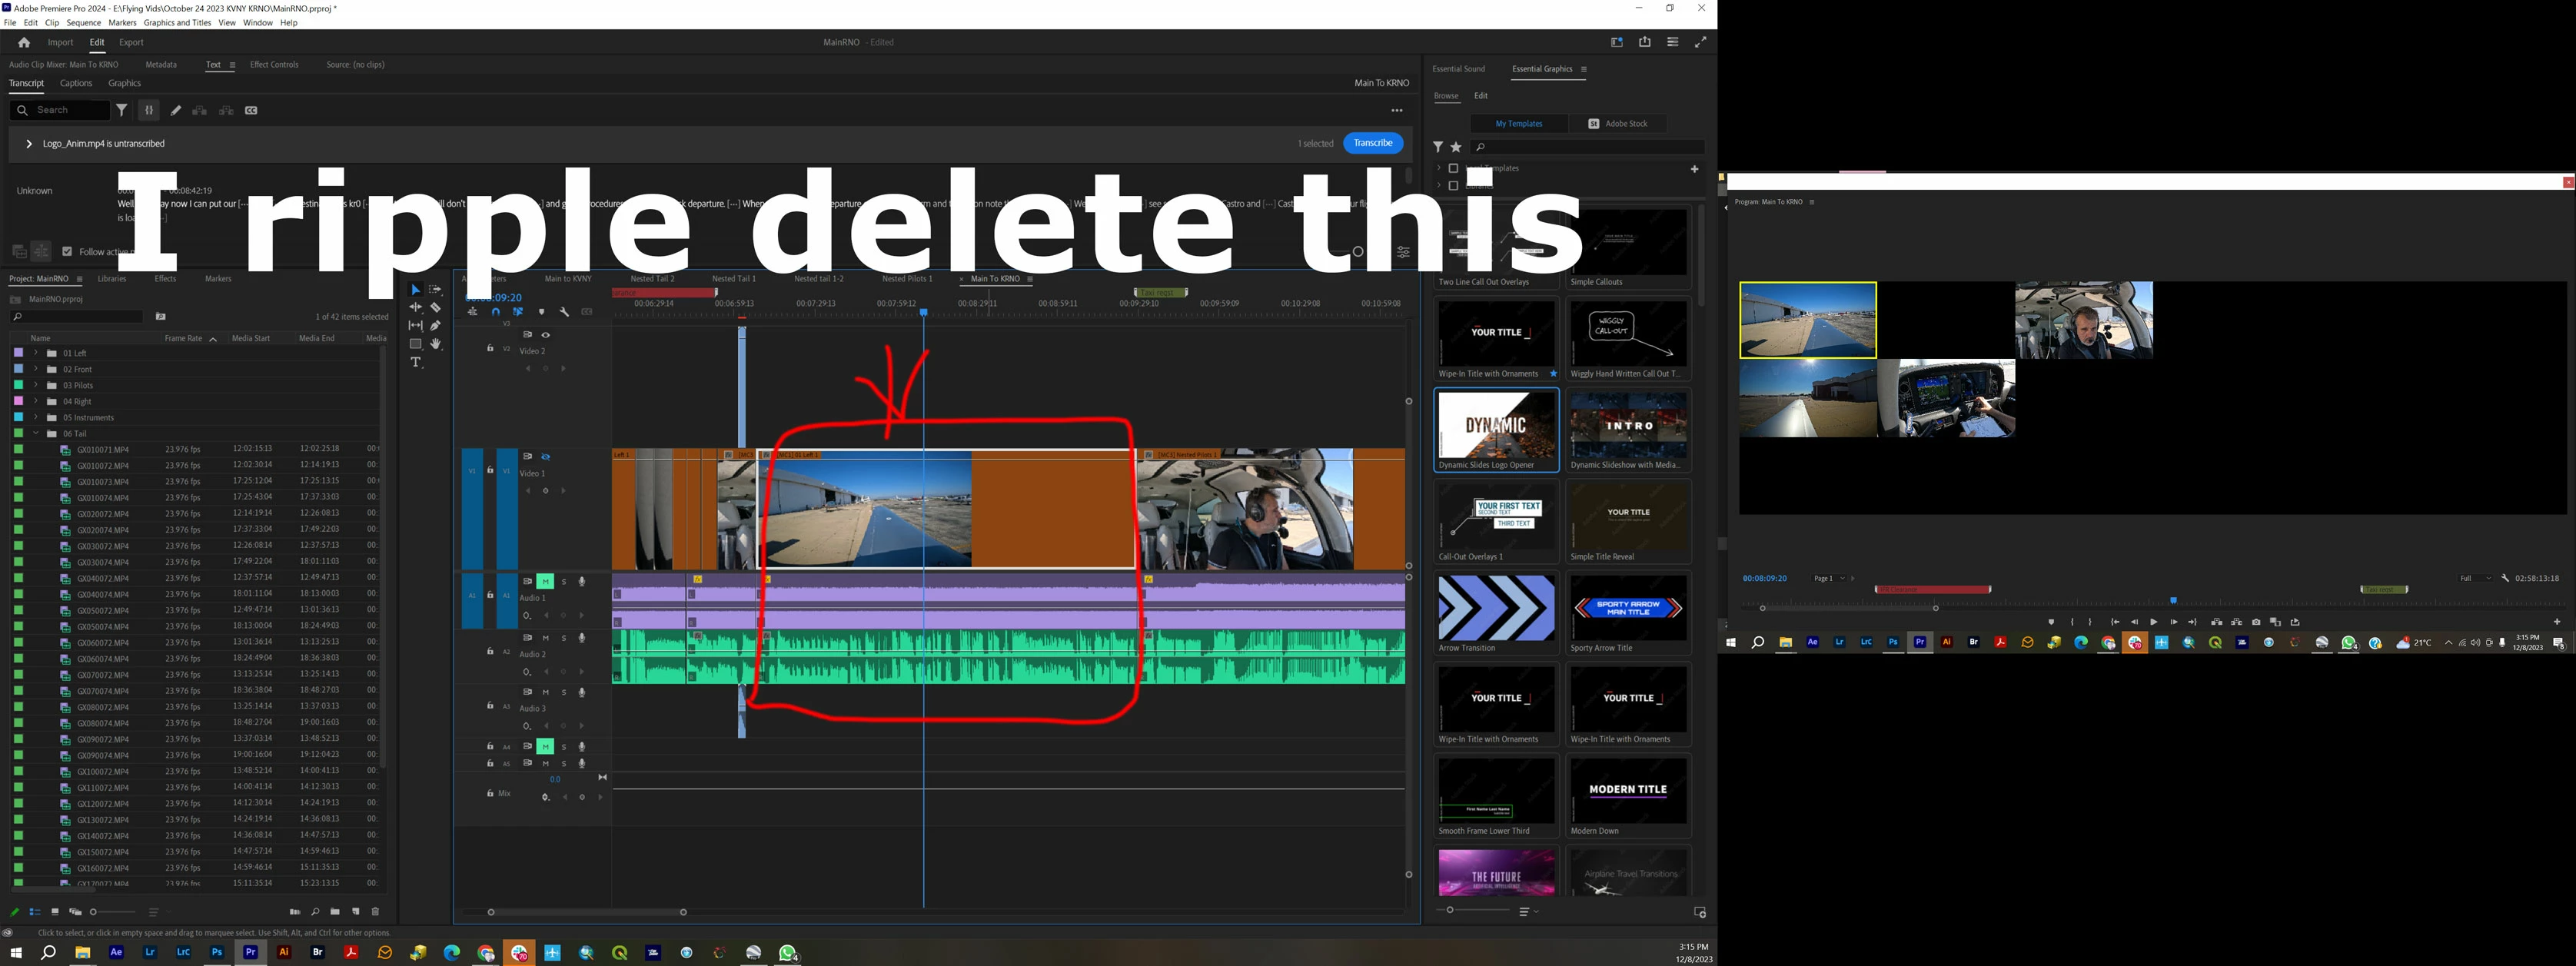Select Dynamic Slides Logo Opener template thumbnail
2576x966 pixels.
tap(1496, 425)
